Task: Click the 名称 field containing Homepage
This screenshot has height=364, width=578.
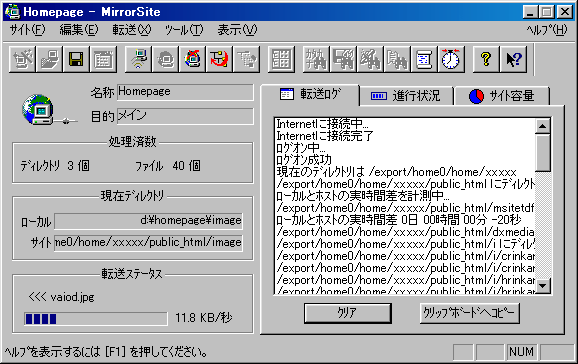Action: tap(185, 92)
